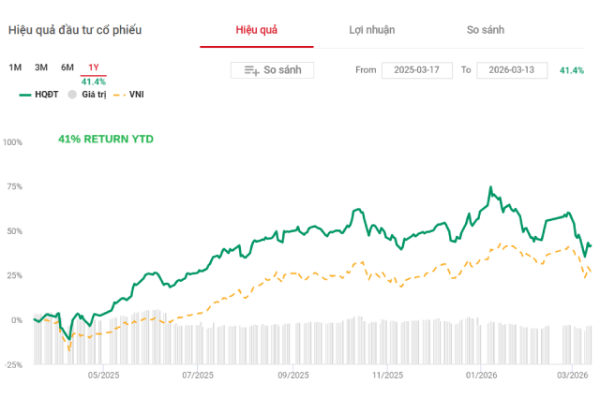Click the green HQĐT legend line marker

[25, 95]
